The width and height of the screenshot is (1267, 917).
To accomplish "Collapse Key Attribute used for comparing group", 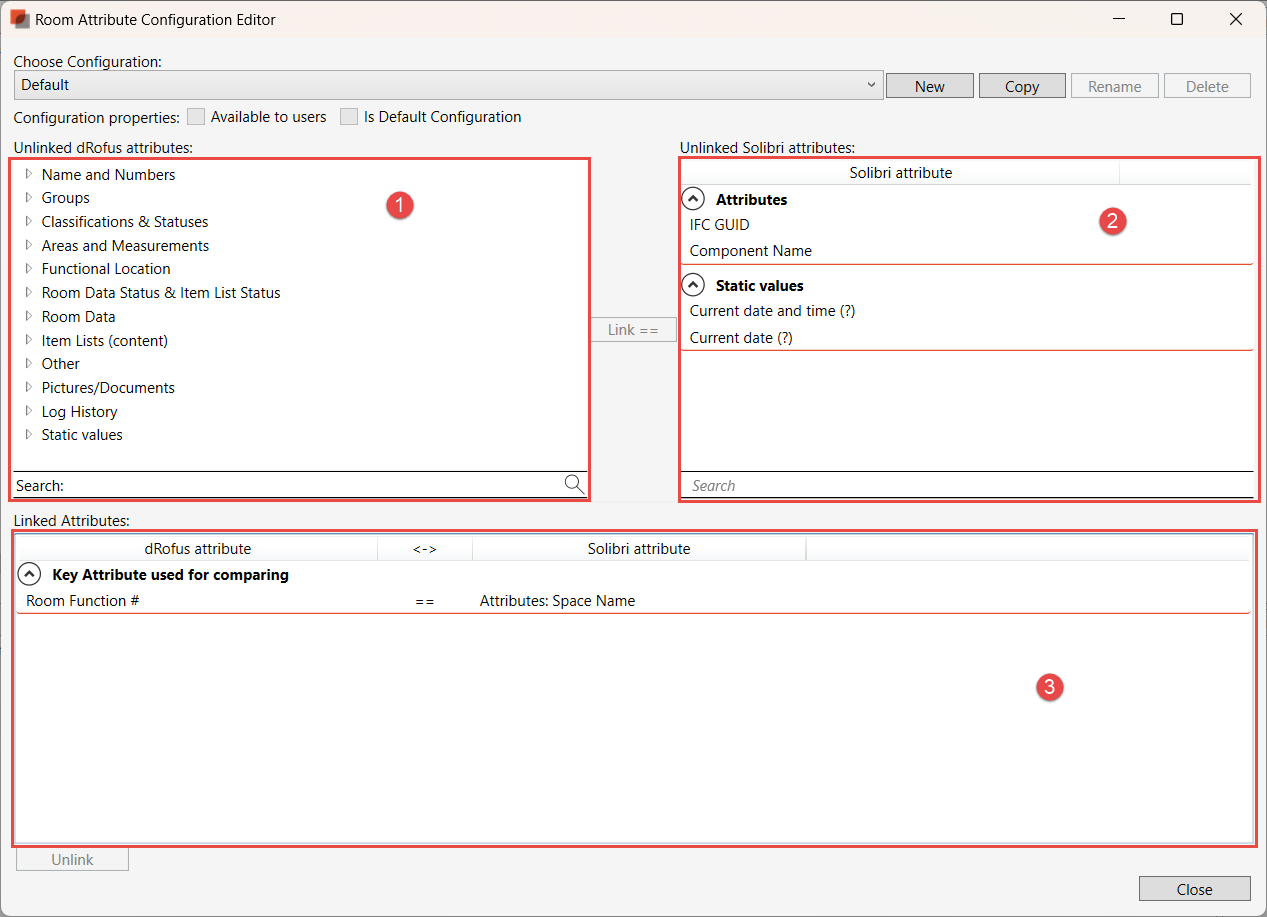I will [30, 574].
